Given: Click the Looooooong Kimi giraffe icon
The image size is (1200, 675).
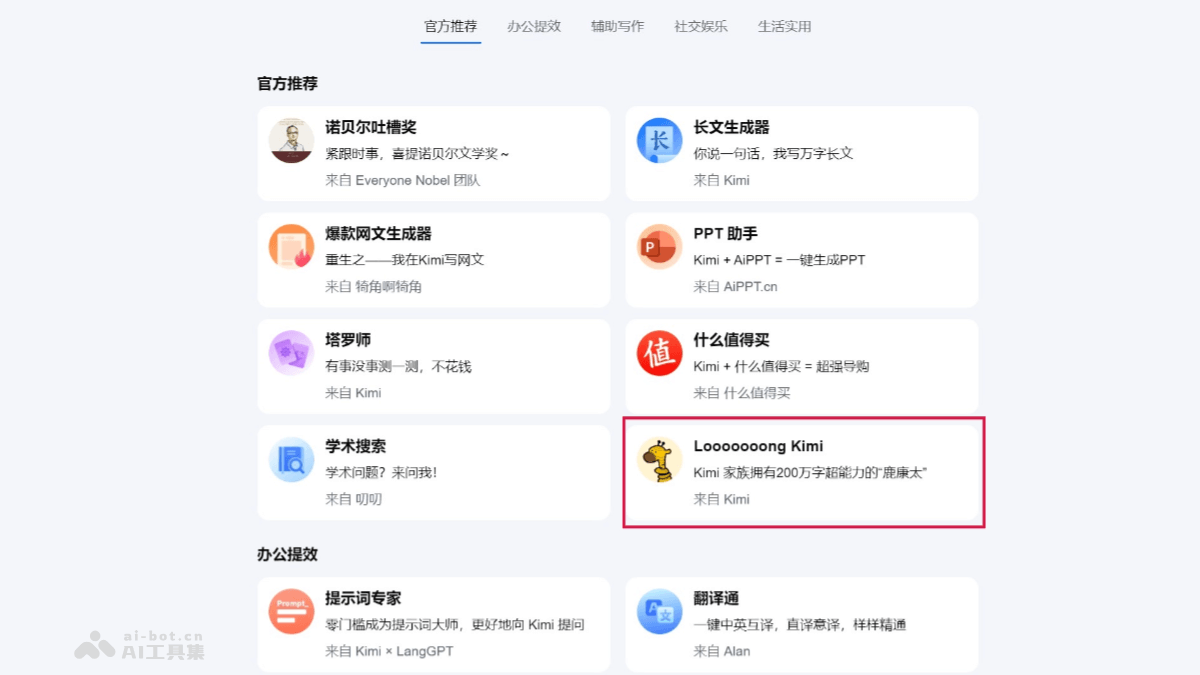Looking at the screenshot, I should point(658,460).
